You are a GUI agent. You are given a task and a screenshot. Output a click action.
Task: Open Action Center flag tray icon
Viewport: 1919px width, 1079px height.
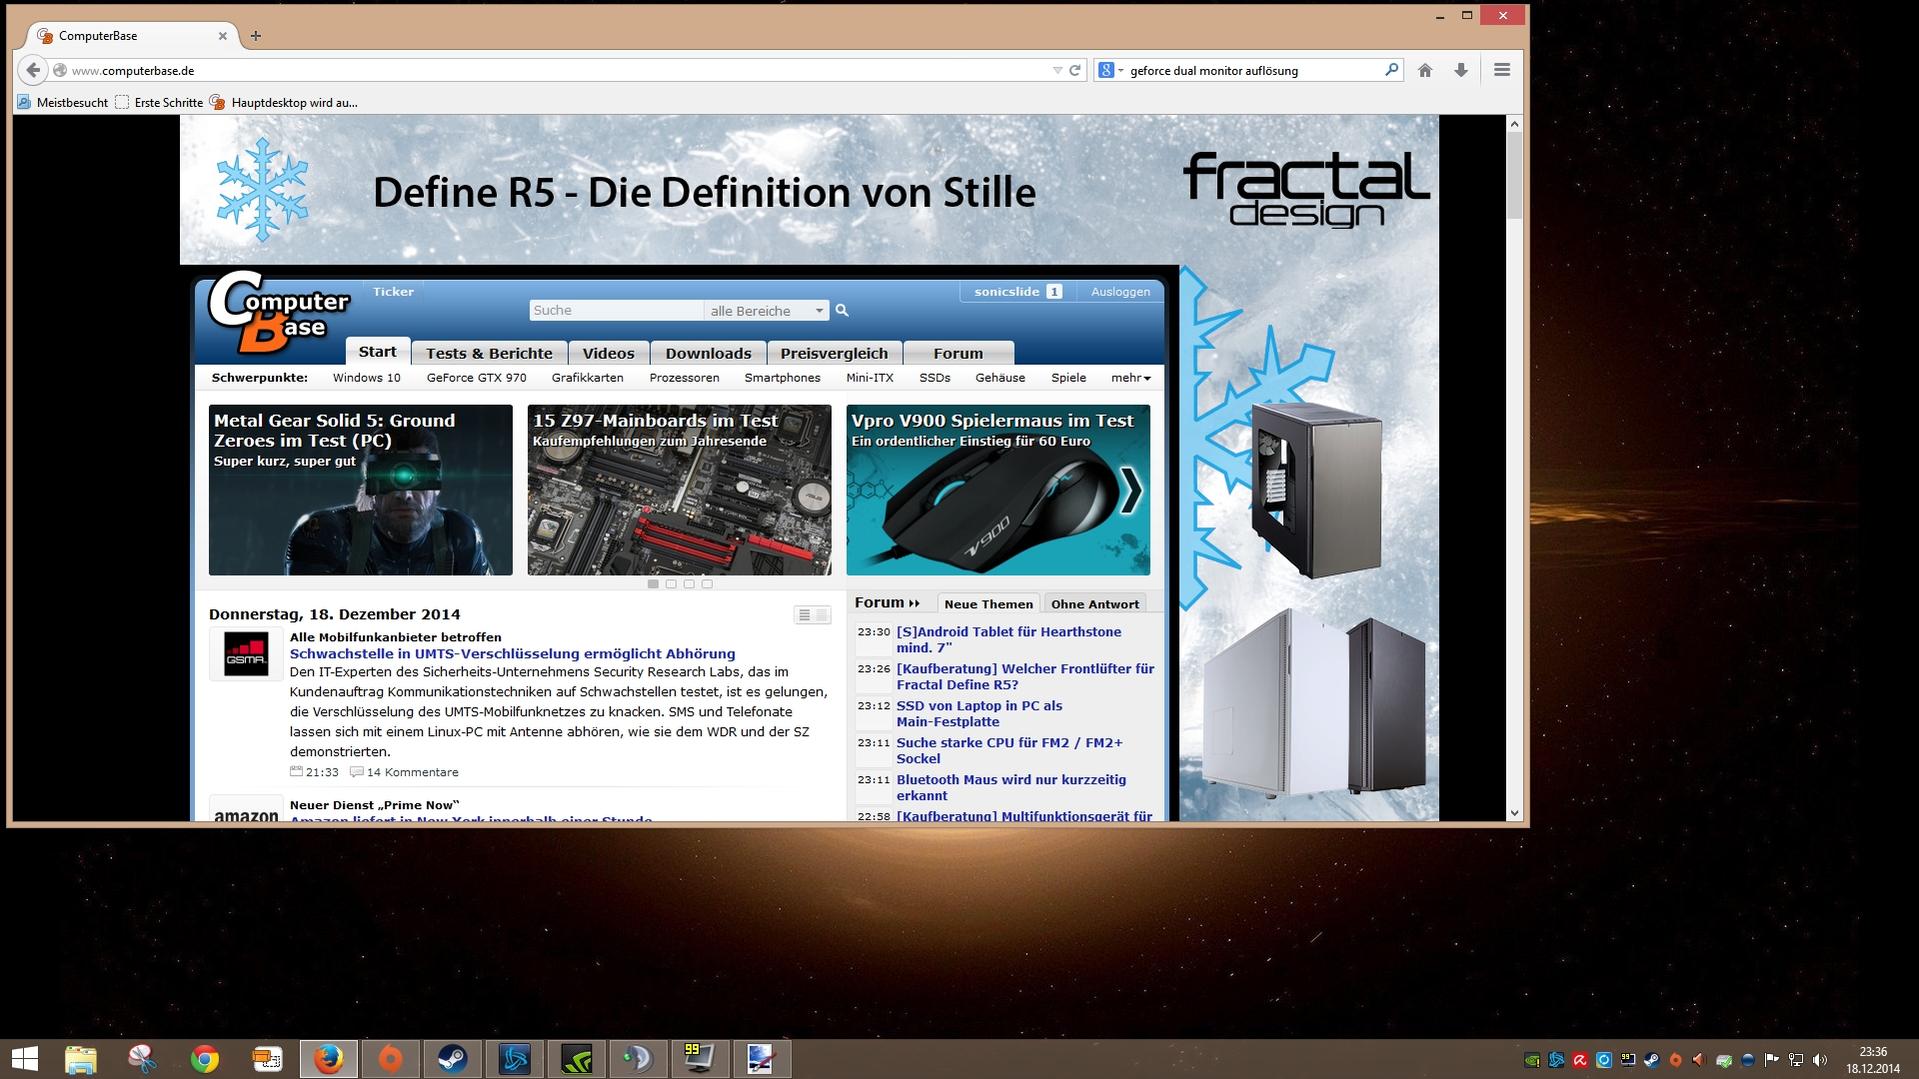pyautogui.click(x=1772, y=1060)
